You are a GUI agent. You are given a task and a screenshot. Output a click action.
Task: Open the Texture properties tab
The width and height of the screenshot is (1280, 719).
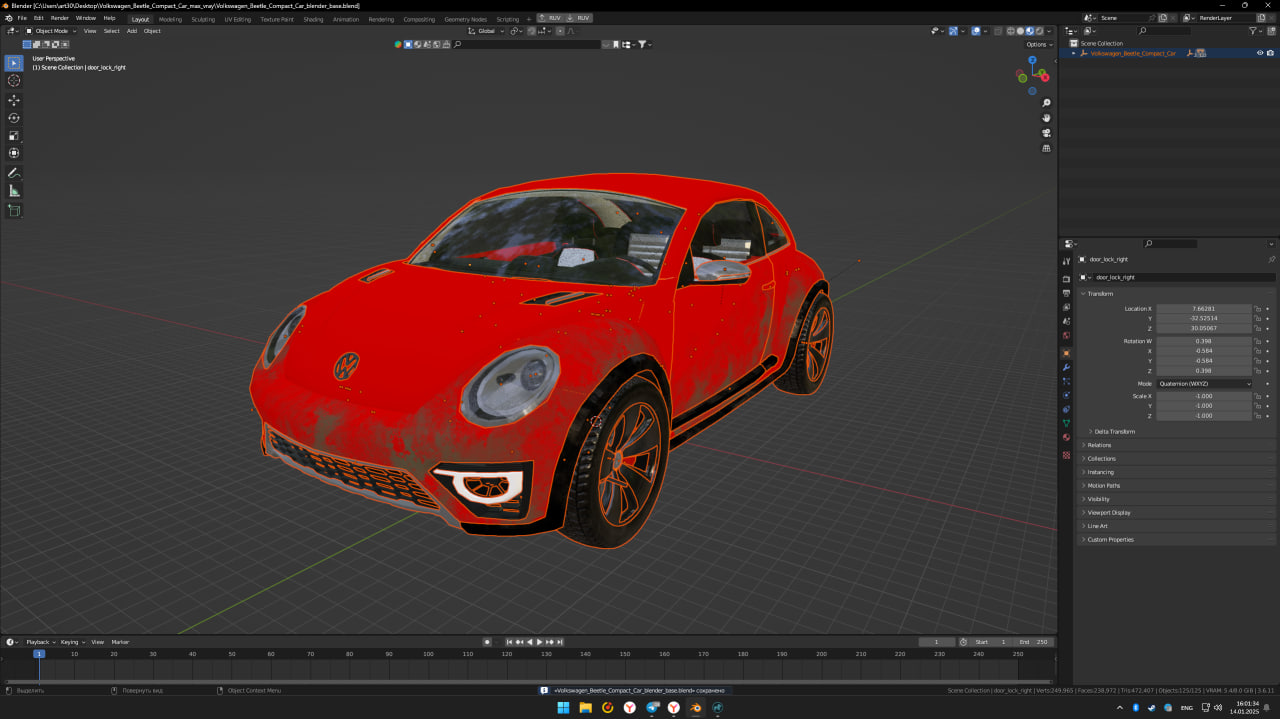1066,455
